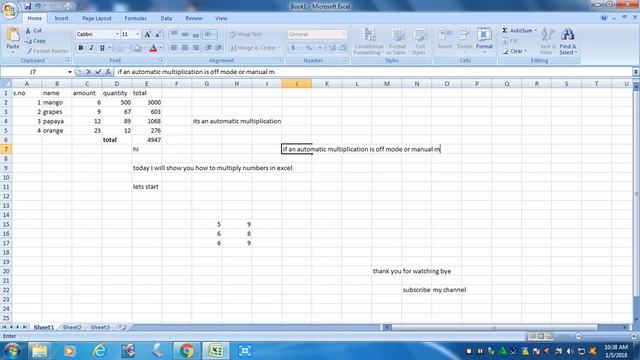Image resolution: width=640 pixels, height=360 pixels.
Task: Toggle Bold formatting
Action: click(81, 48)
